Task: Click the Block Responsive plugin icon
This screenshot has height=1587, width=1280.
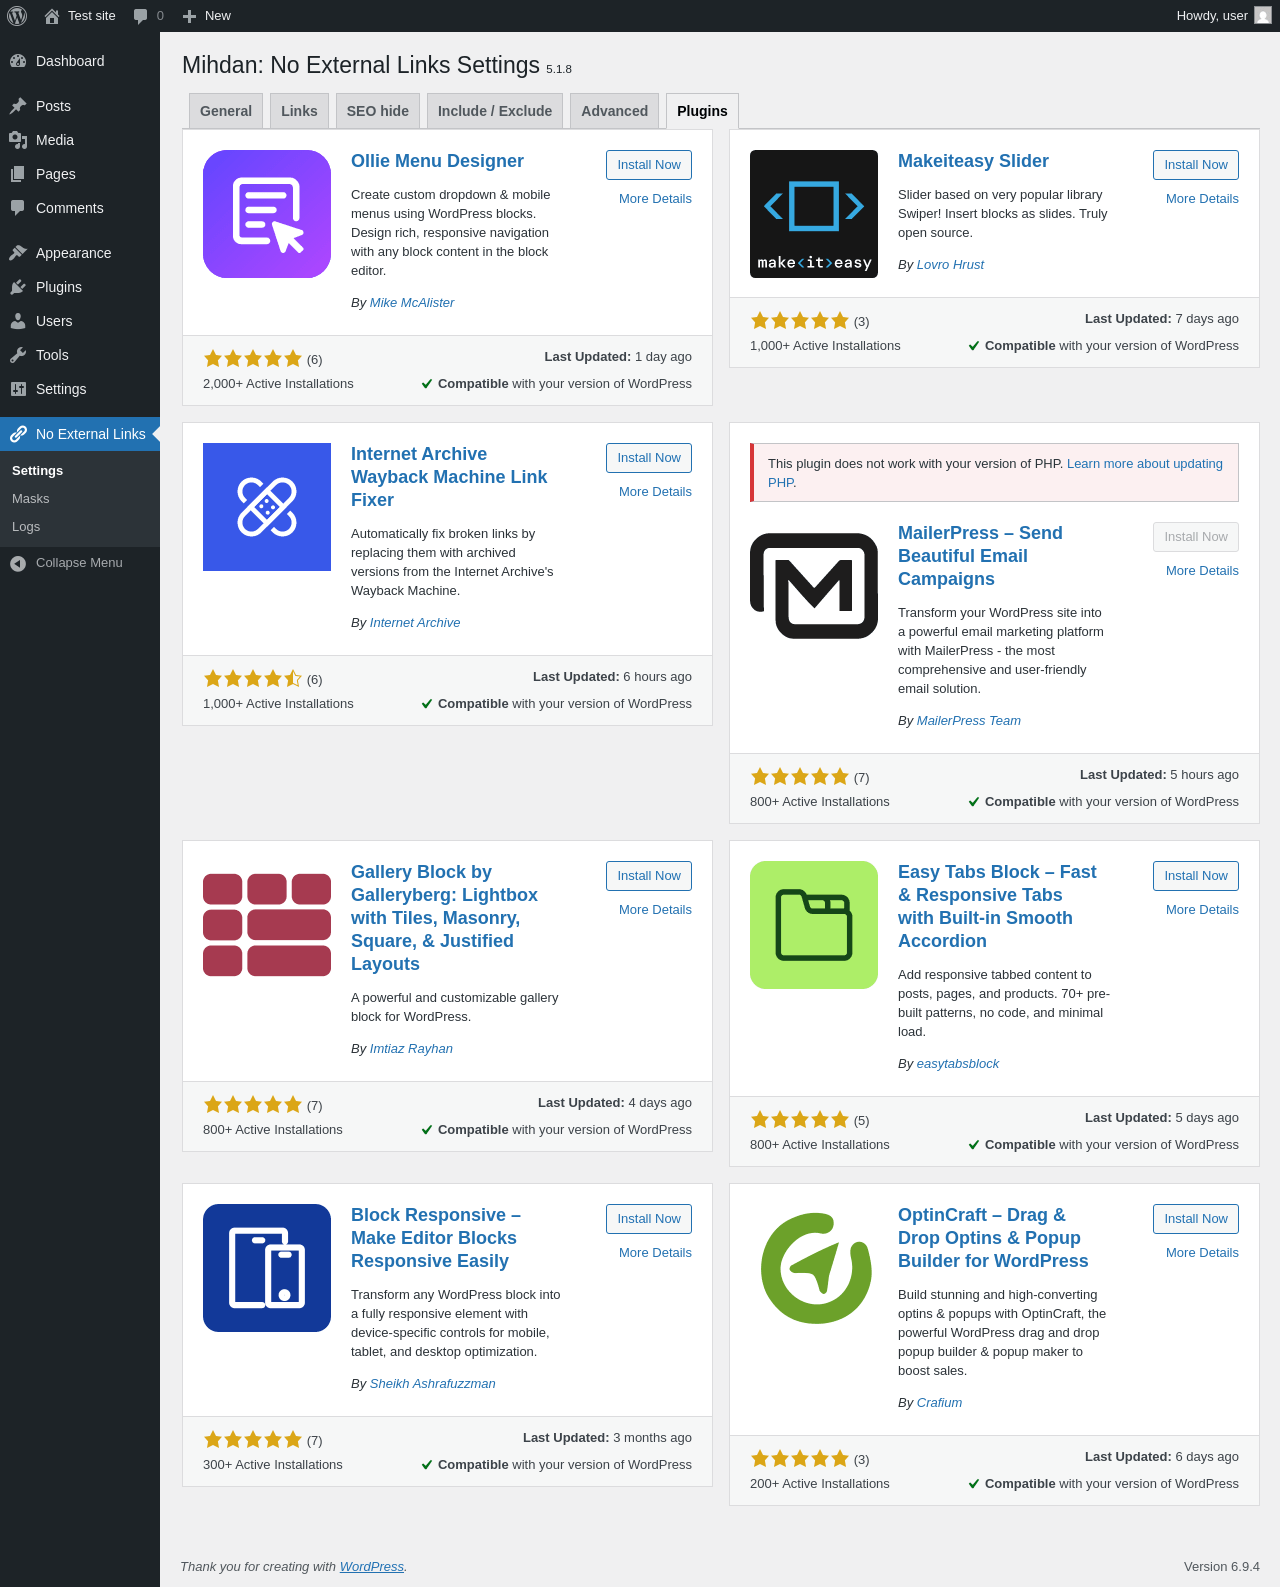Action: point(267,1268)
